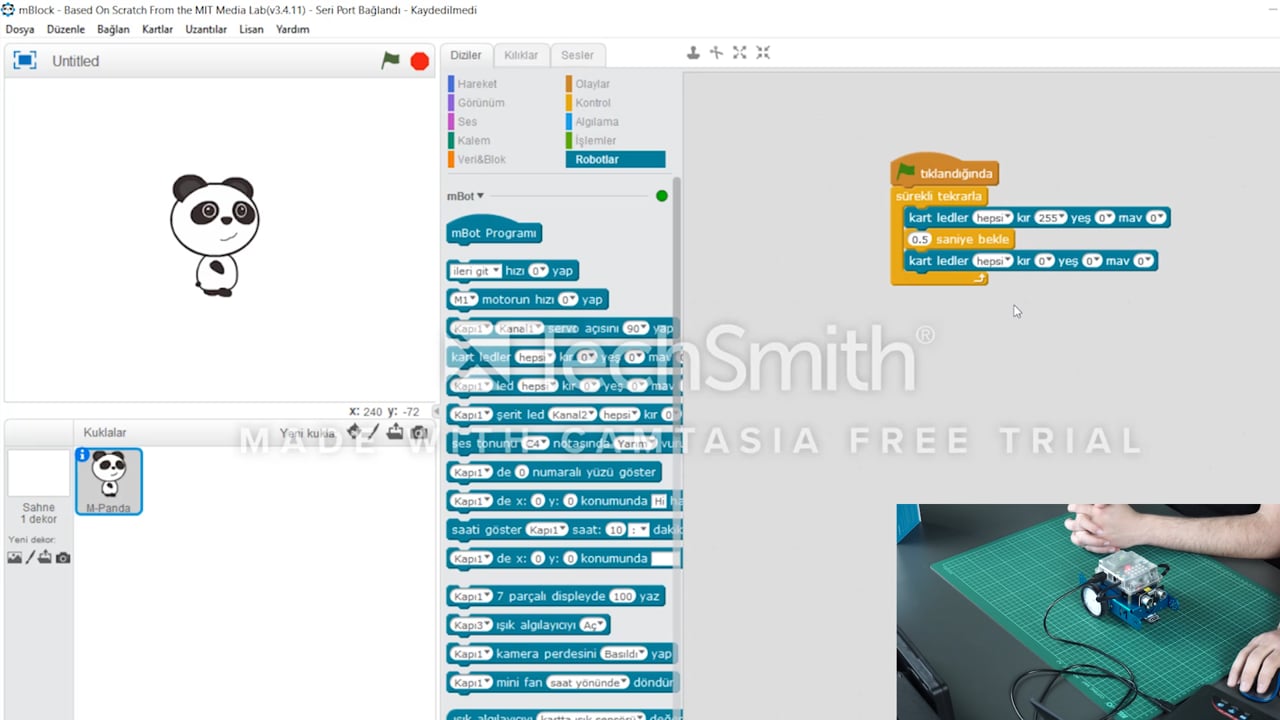Open the Bağlan menu

pyautogui.click(x=113, y=29)
